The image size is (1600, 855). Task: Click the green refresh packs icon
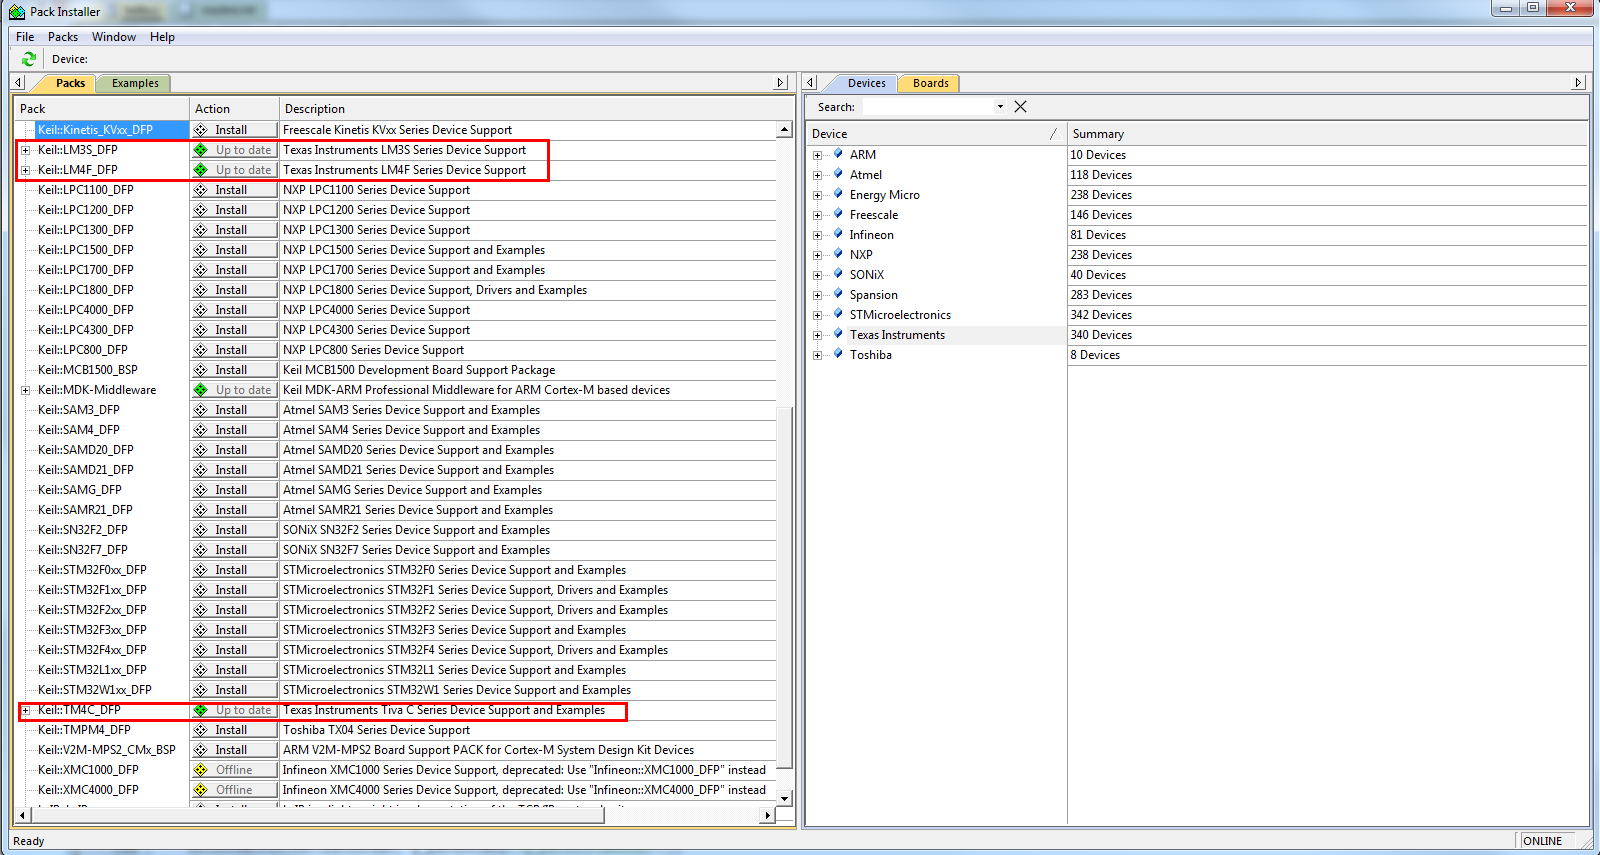pos(28,59)
